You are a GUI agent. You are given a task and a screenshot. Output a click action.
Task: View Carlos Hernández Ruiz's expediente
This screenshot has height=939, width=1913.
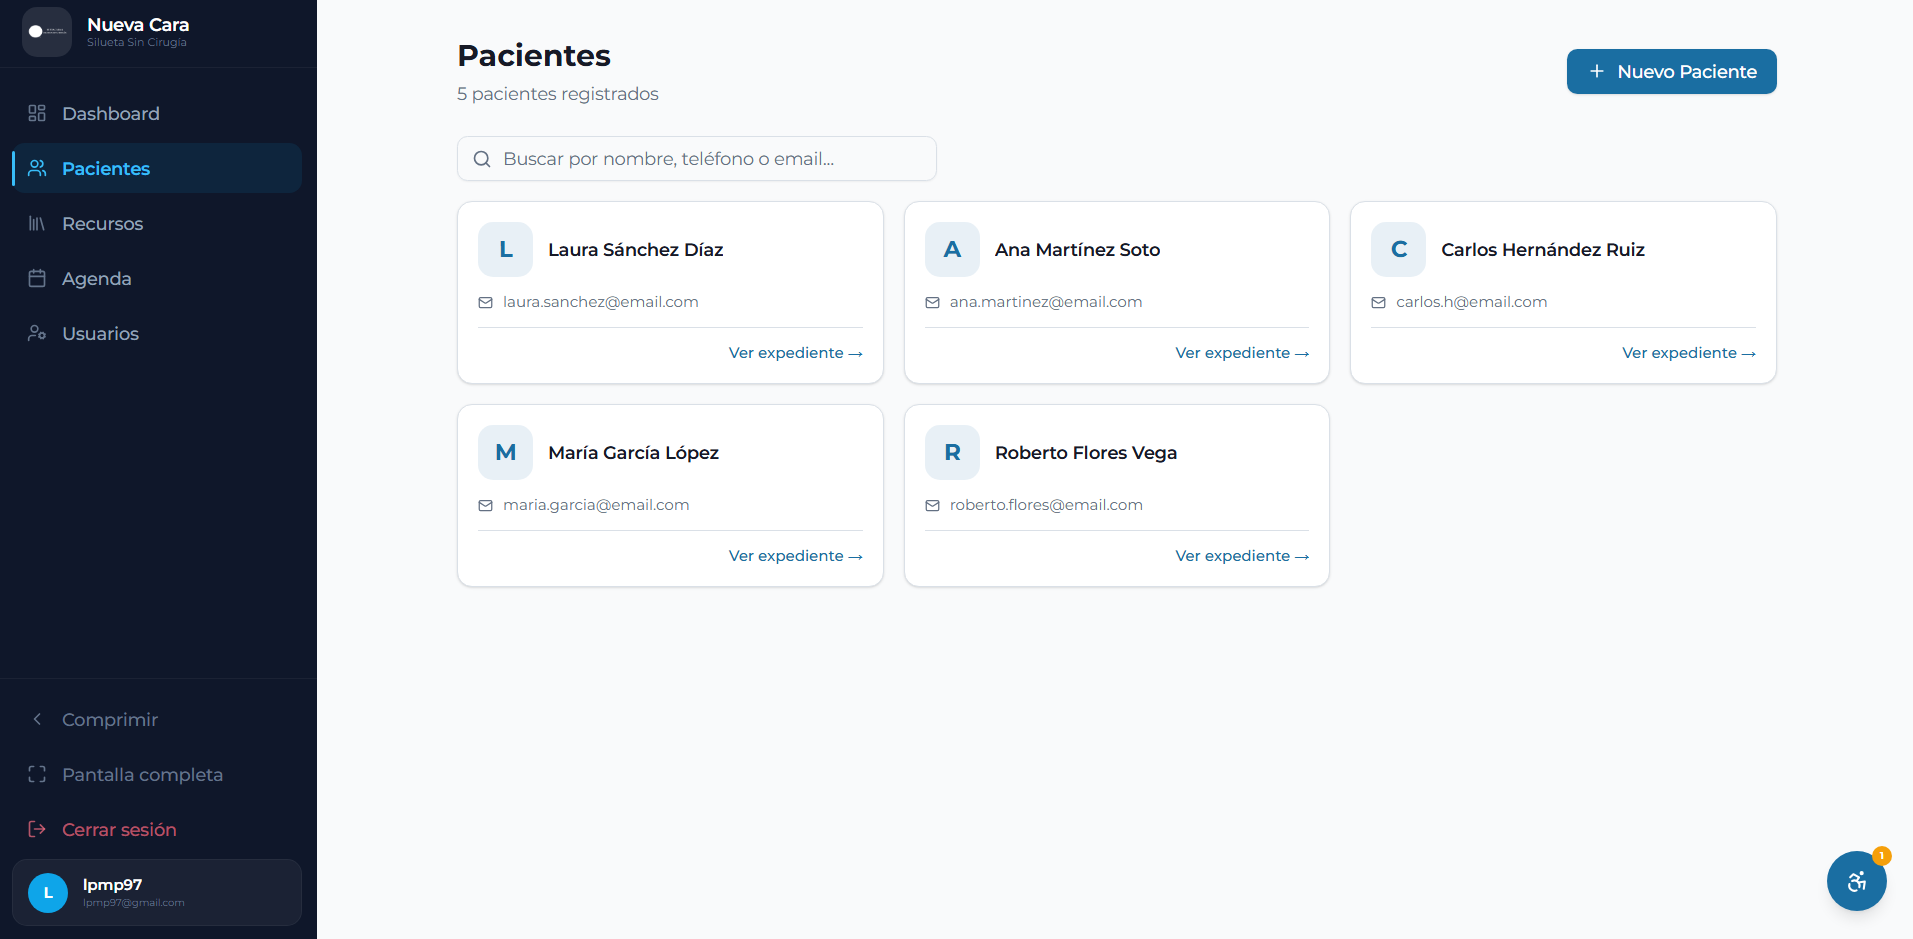[1688, 353]
